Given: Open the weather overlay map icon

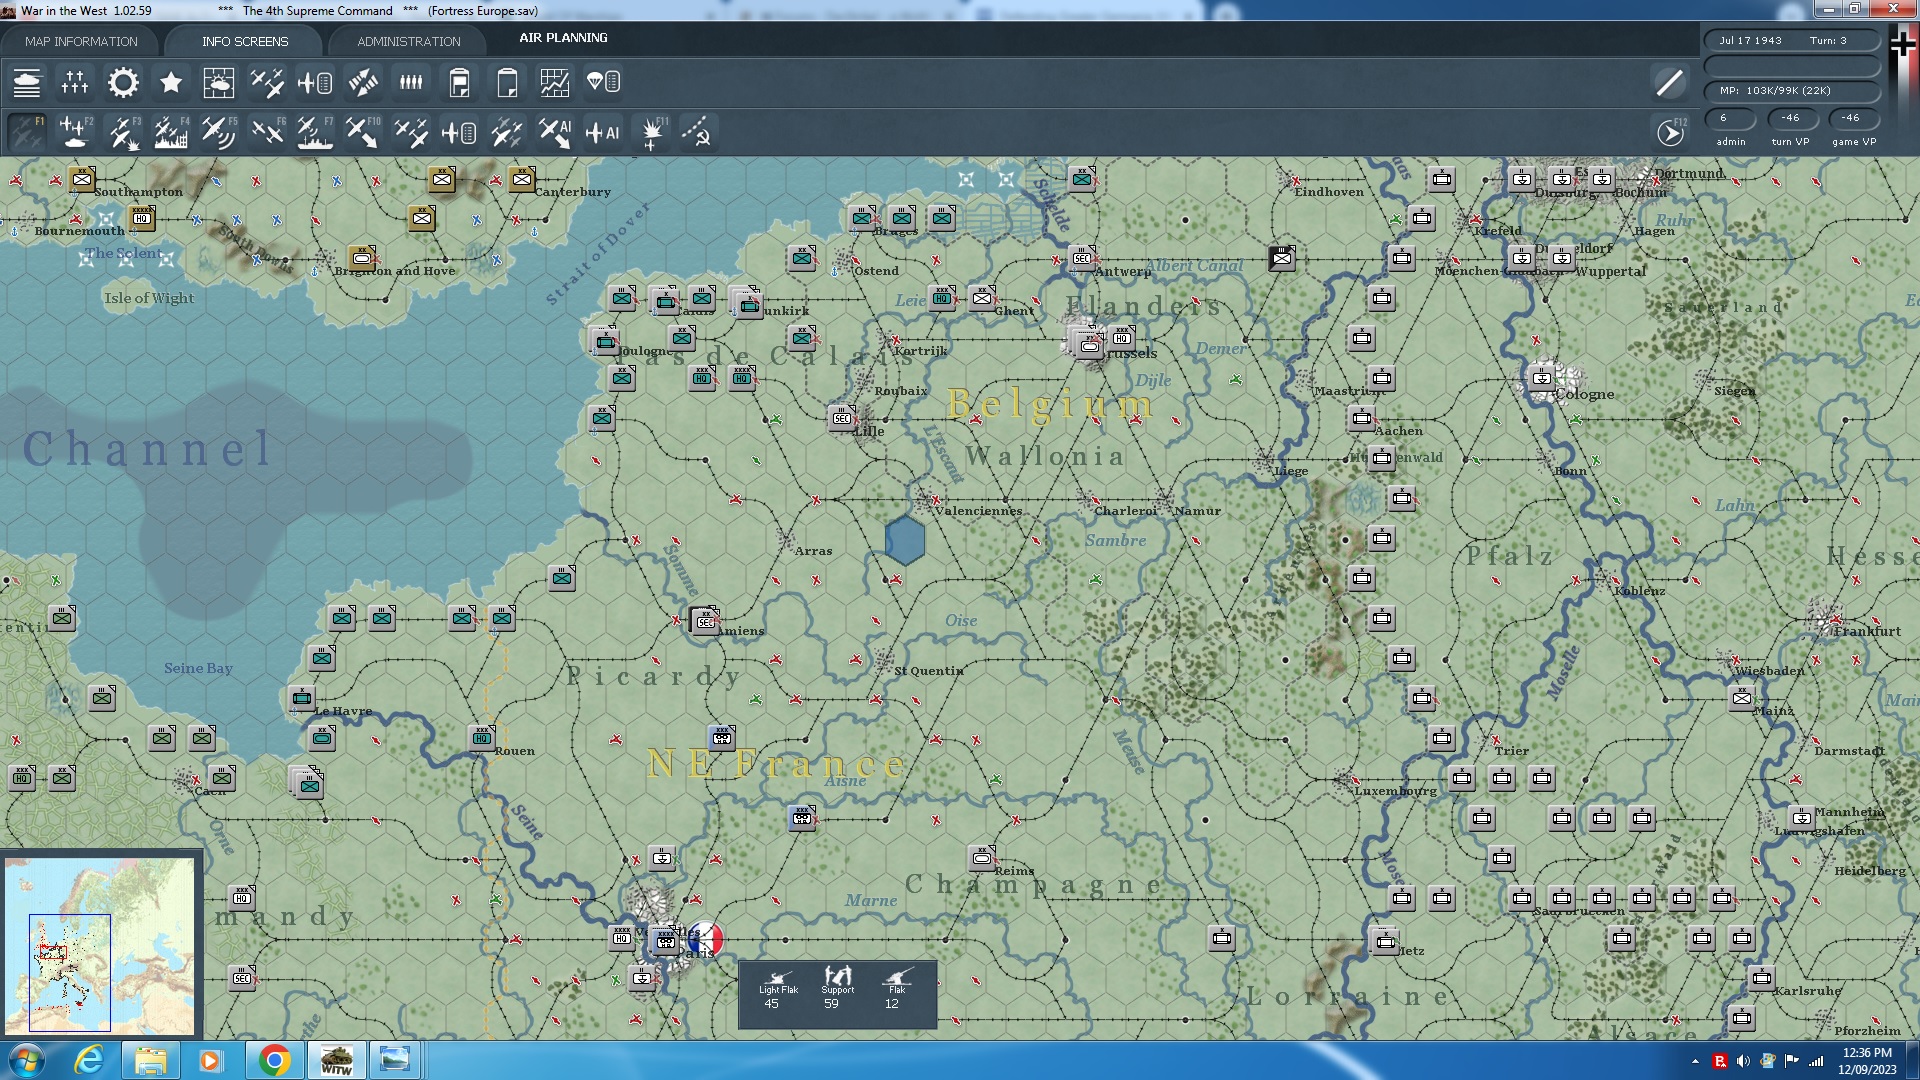Looking at the screenshot, I should (x=219, y=83).
